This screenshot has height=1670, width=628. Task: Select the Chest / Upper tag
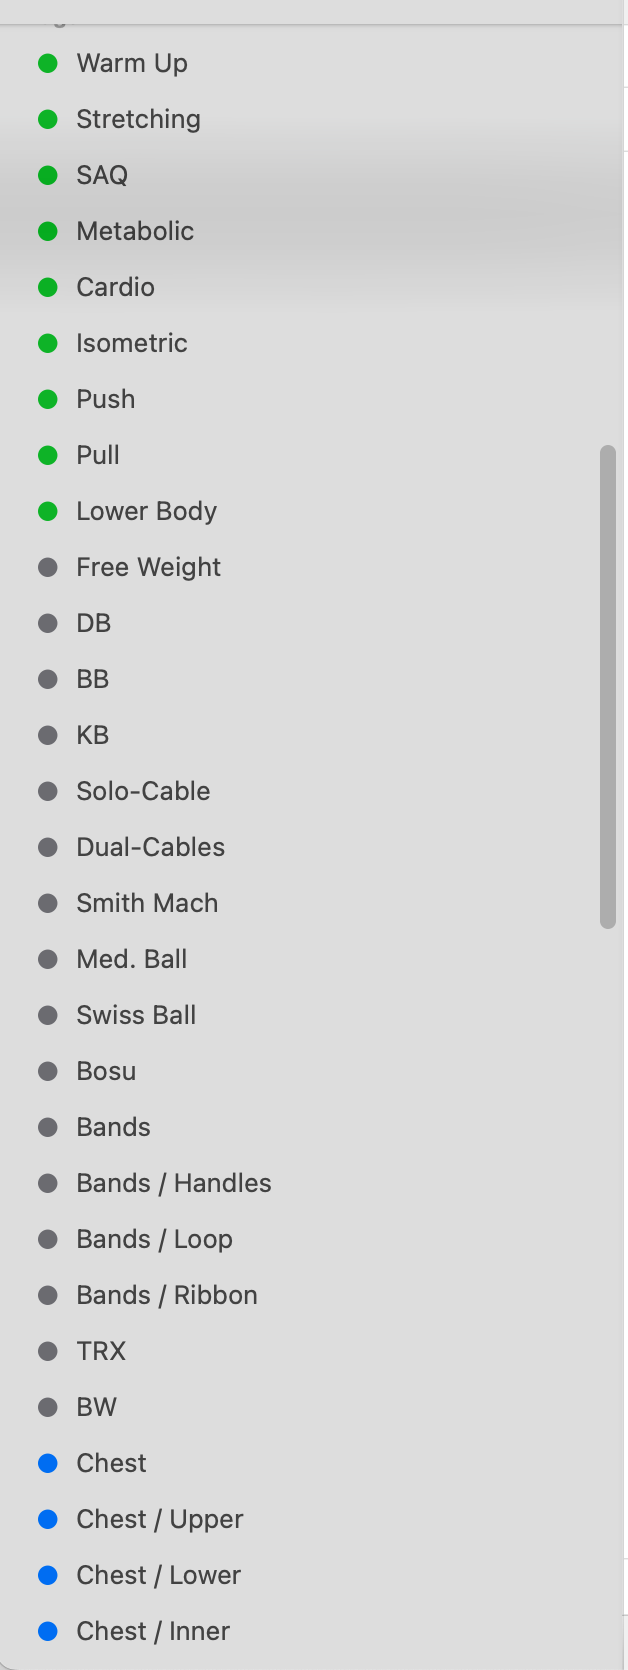pyautogui.click(x=160, y=1520)
